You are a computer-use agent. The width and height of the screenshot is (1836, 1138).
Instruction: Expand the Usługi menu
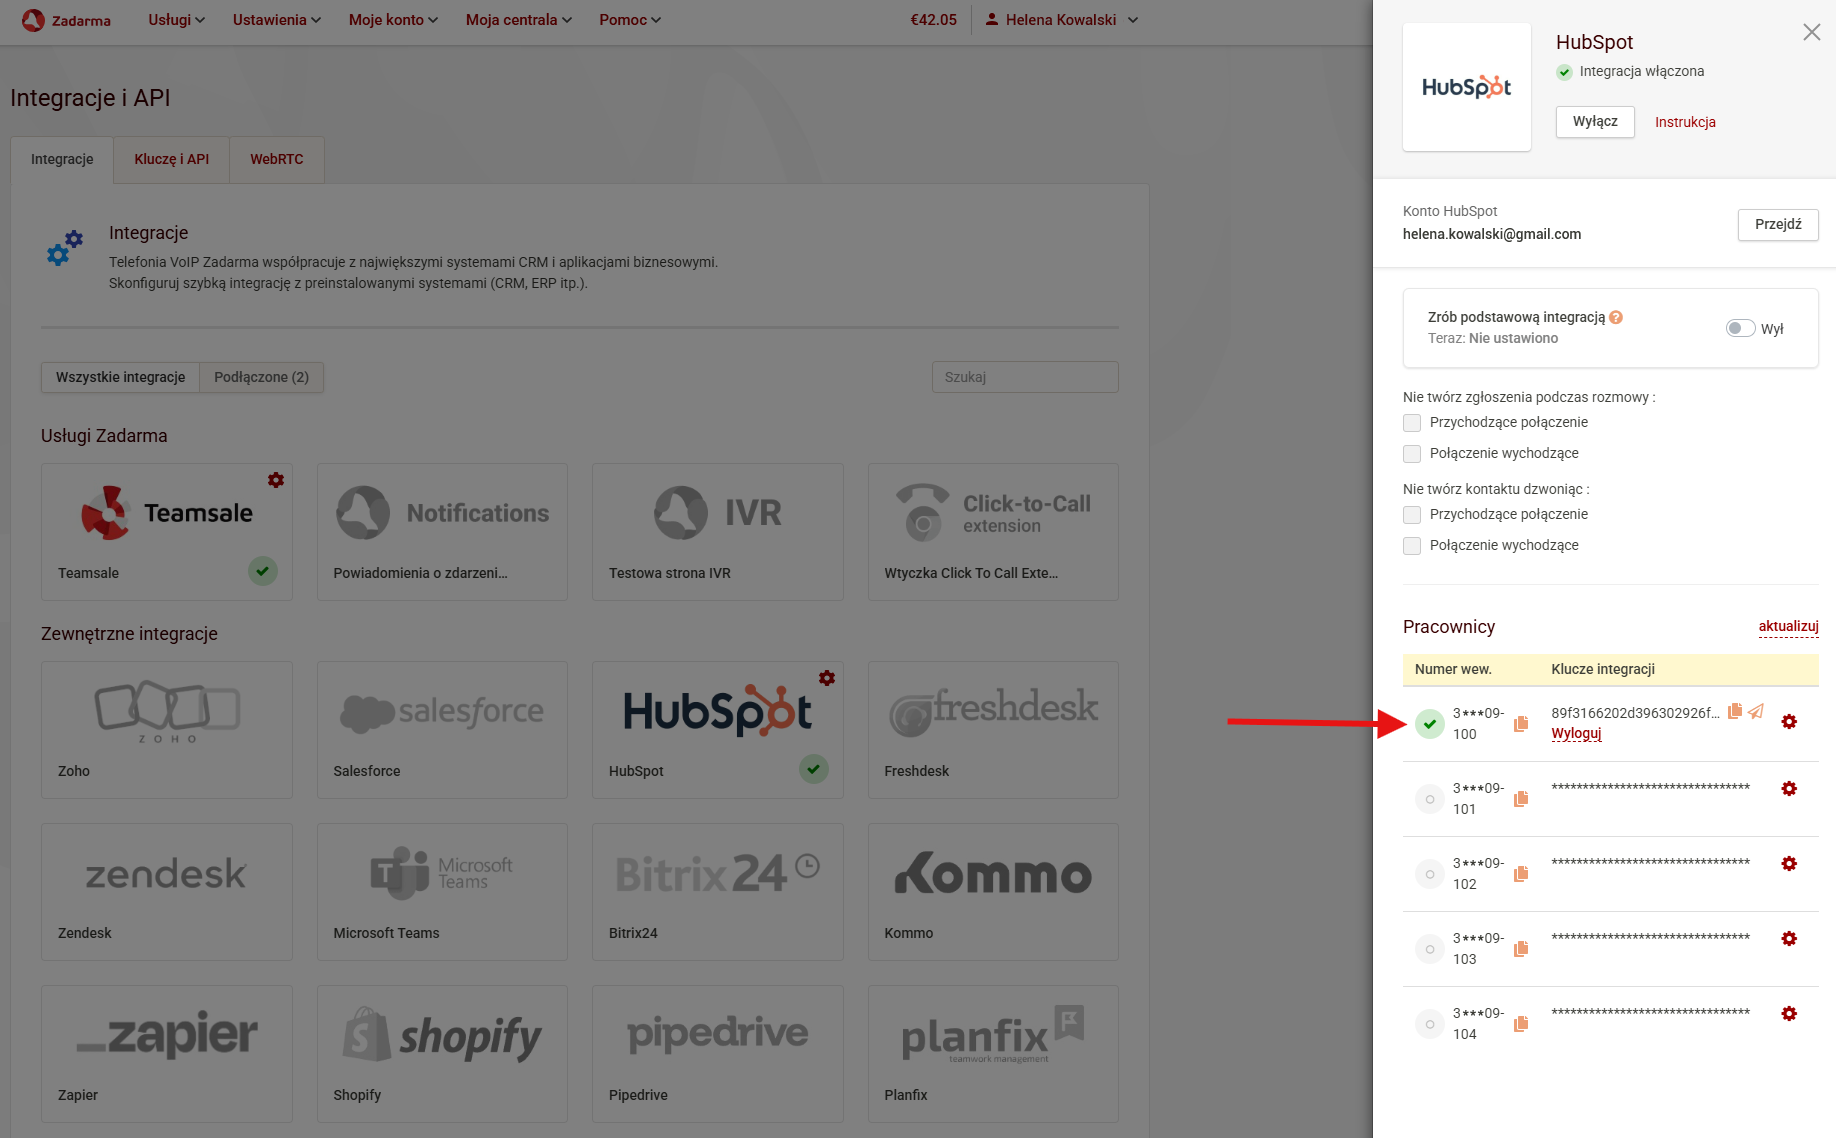pyautogui.click(x=176, y=20)
